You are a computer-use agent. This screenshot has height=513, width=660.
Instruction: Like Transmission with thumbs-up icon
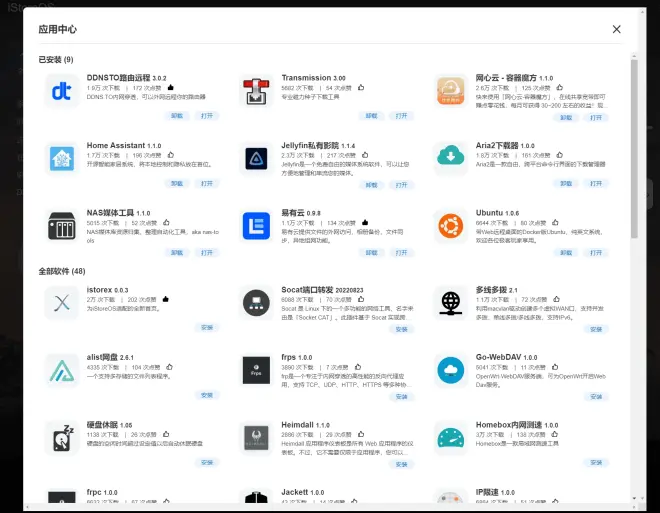tap(361, 88)
